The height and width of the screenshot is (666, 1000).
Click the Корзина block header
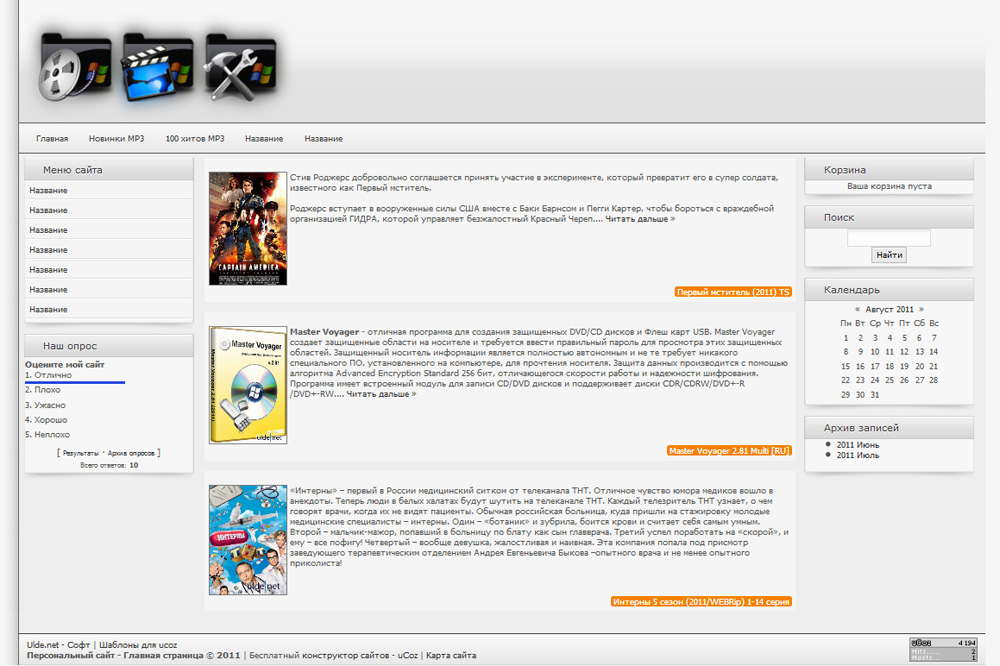[889, 170]
